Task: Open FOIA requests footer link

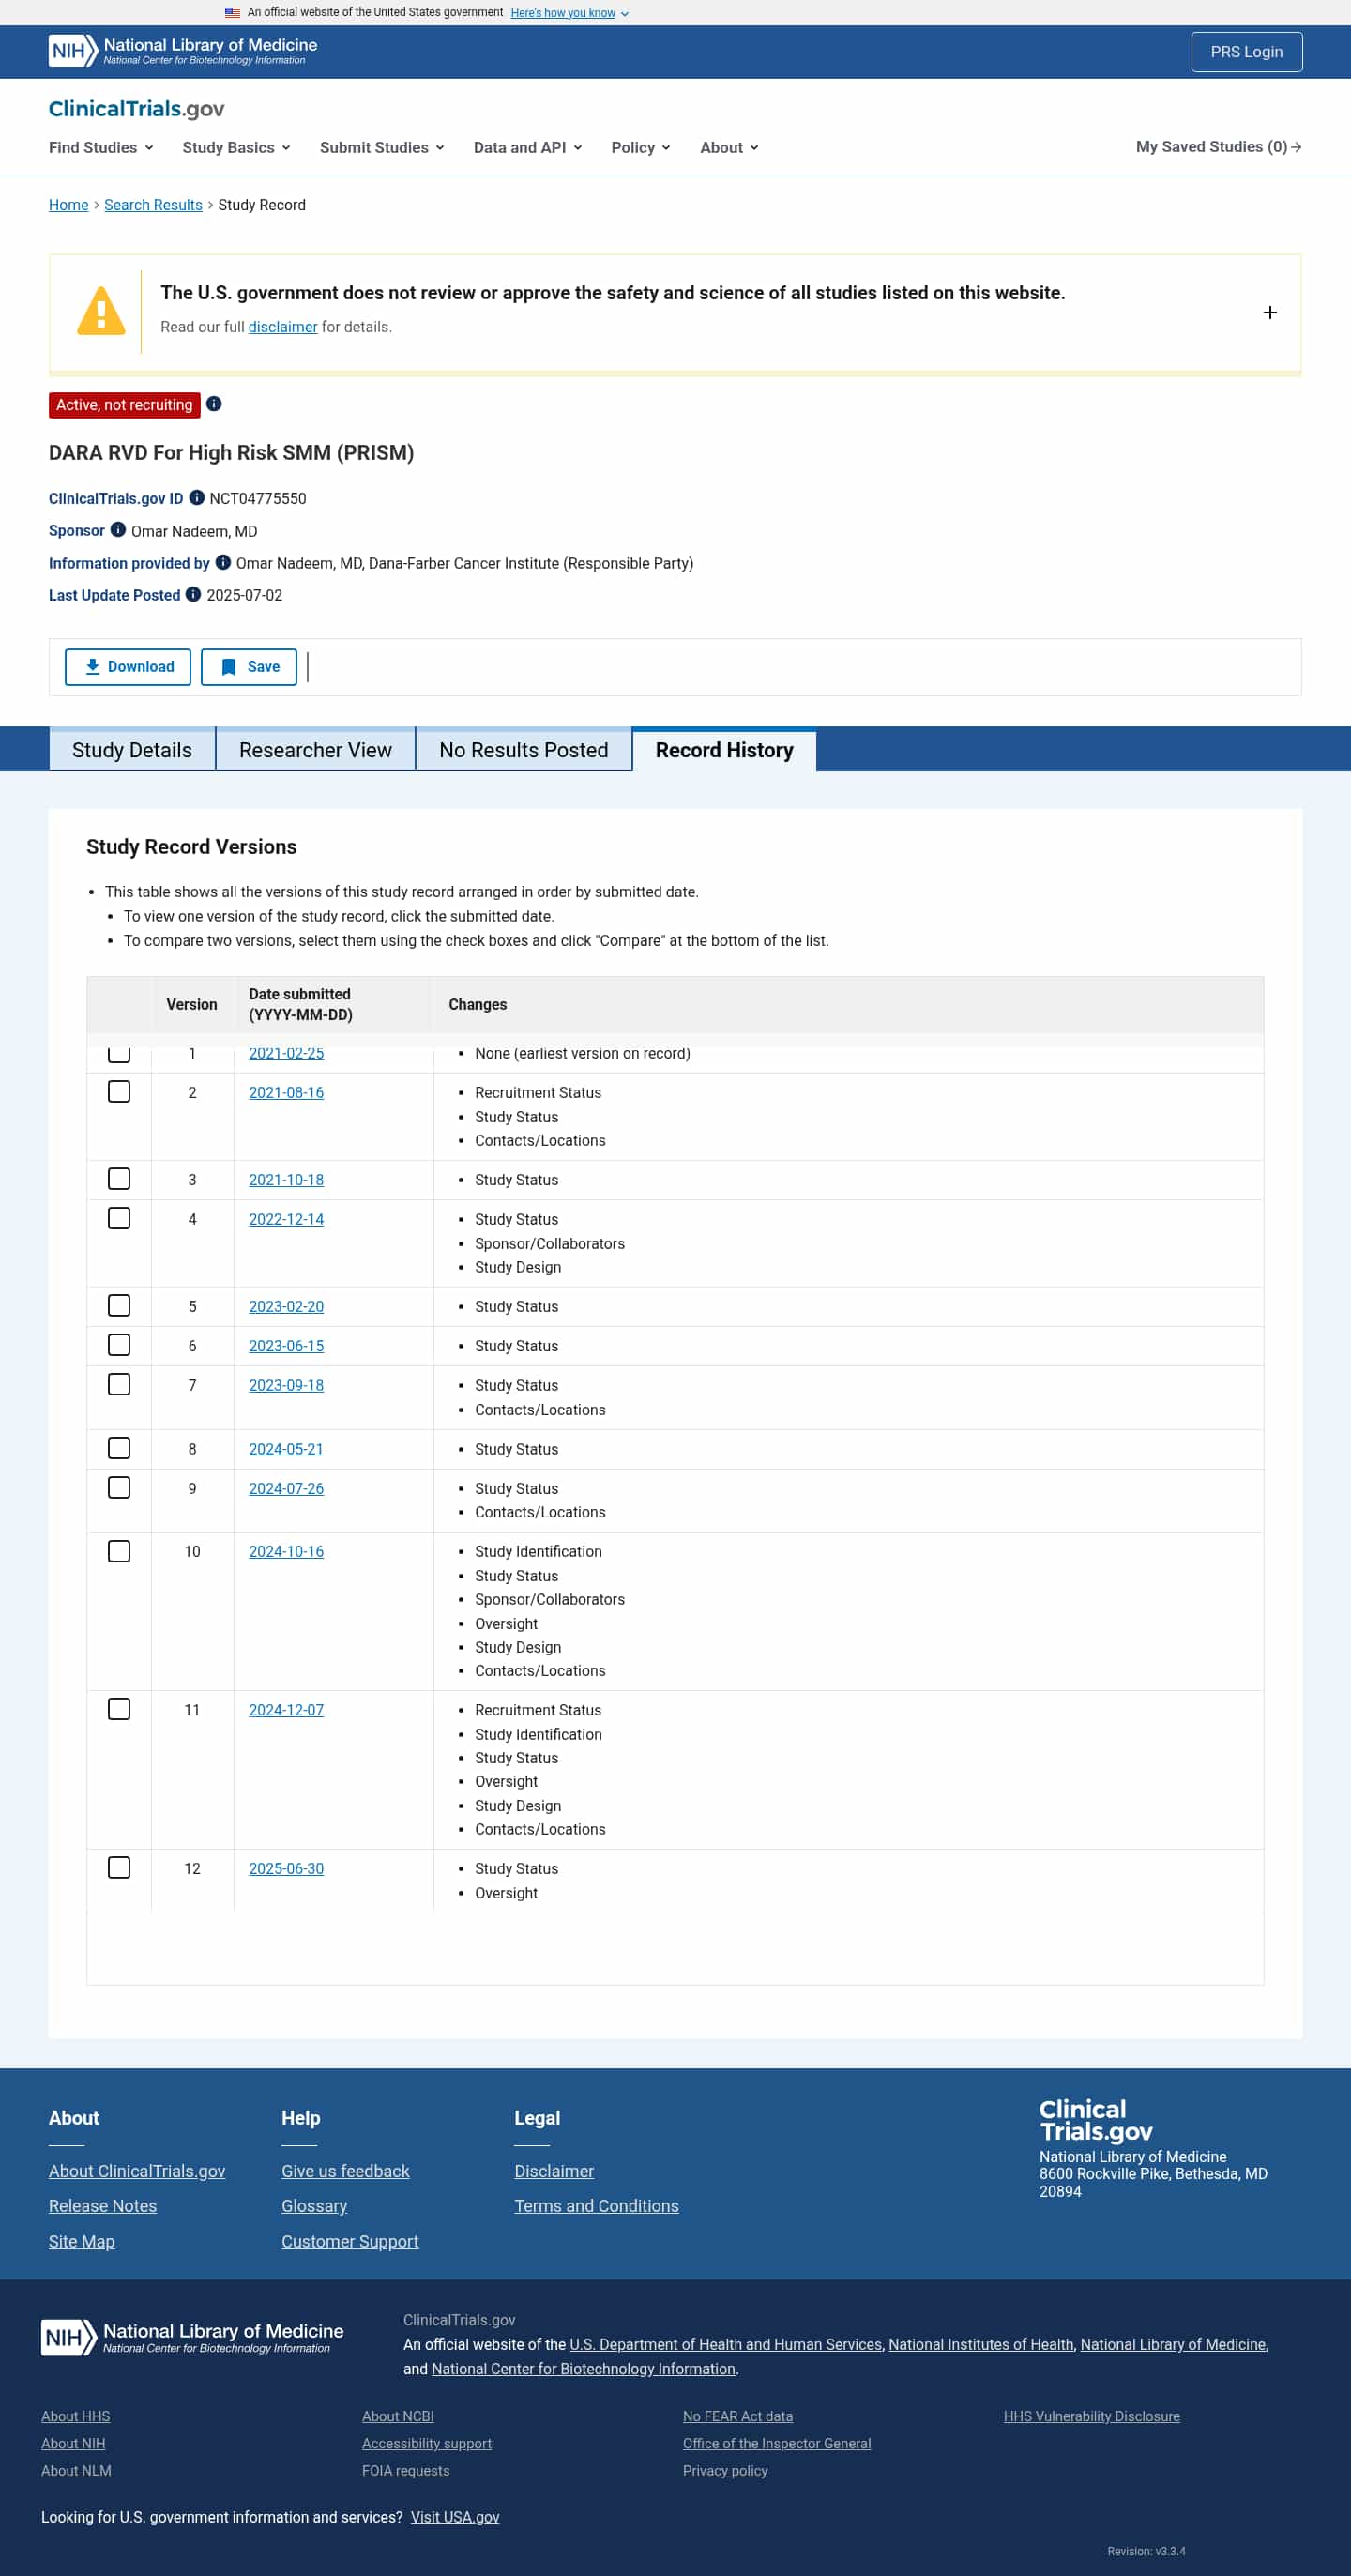Action: 405,2470
